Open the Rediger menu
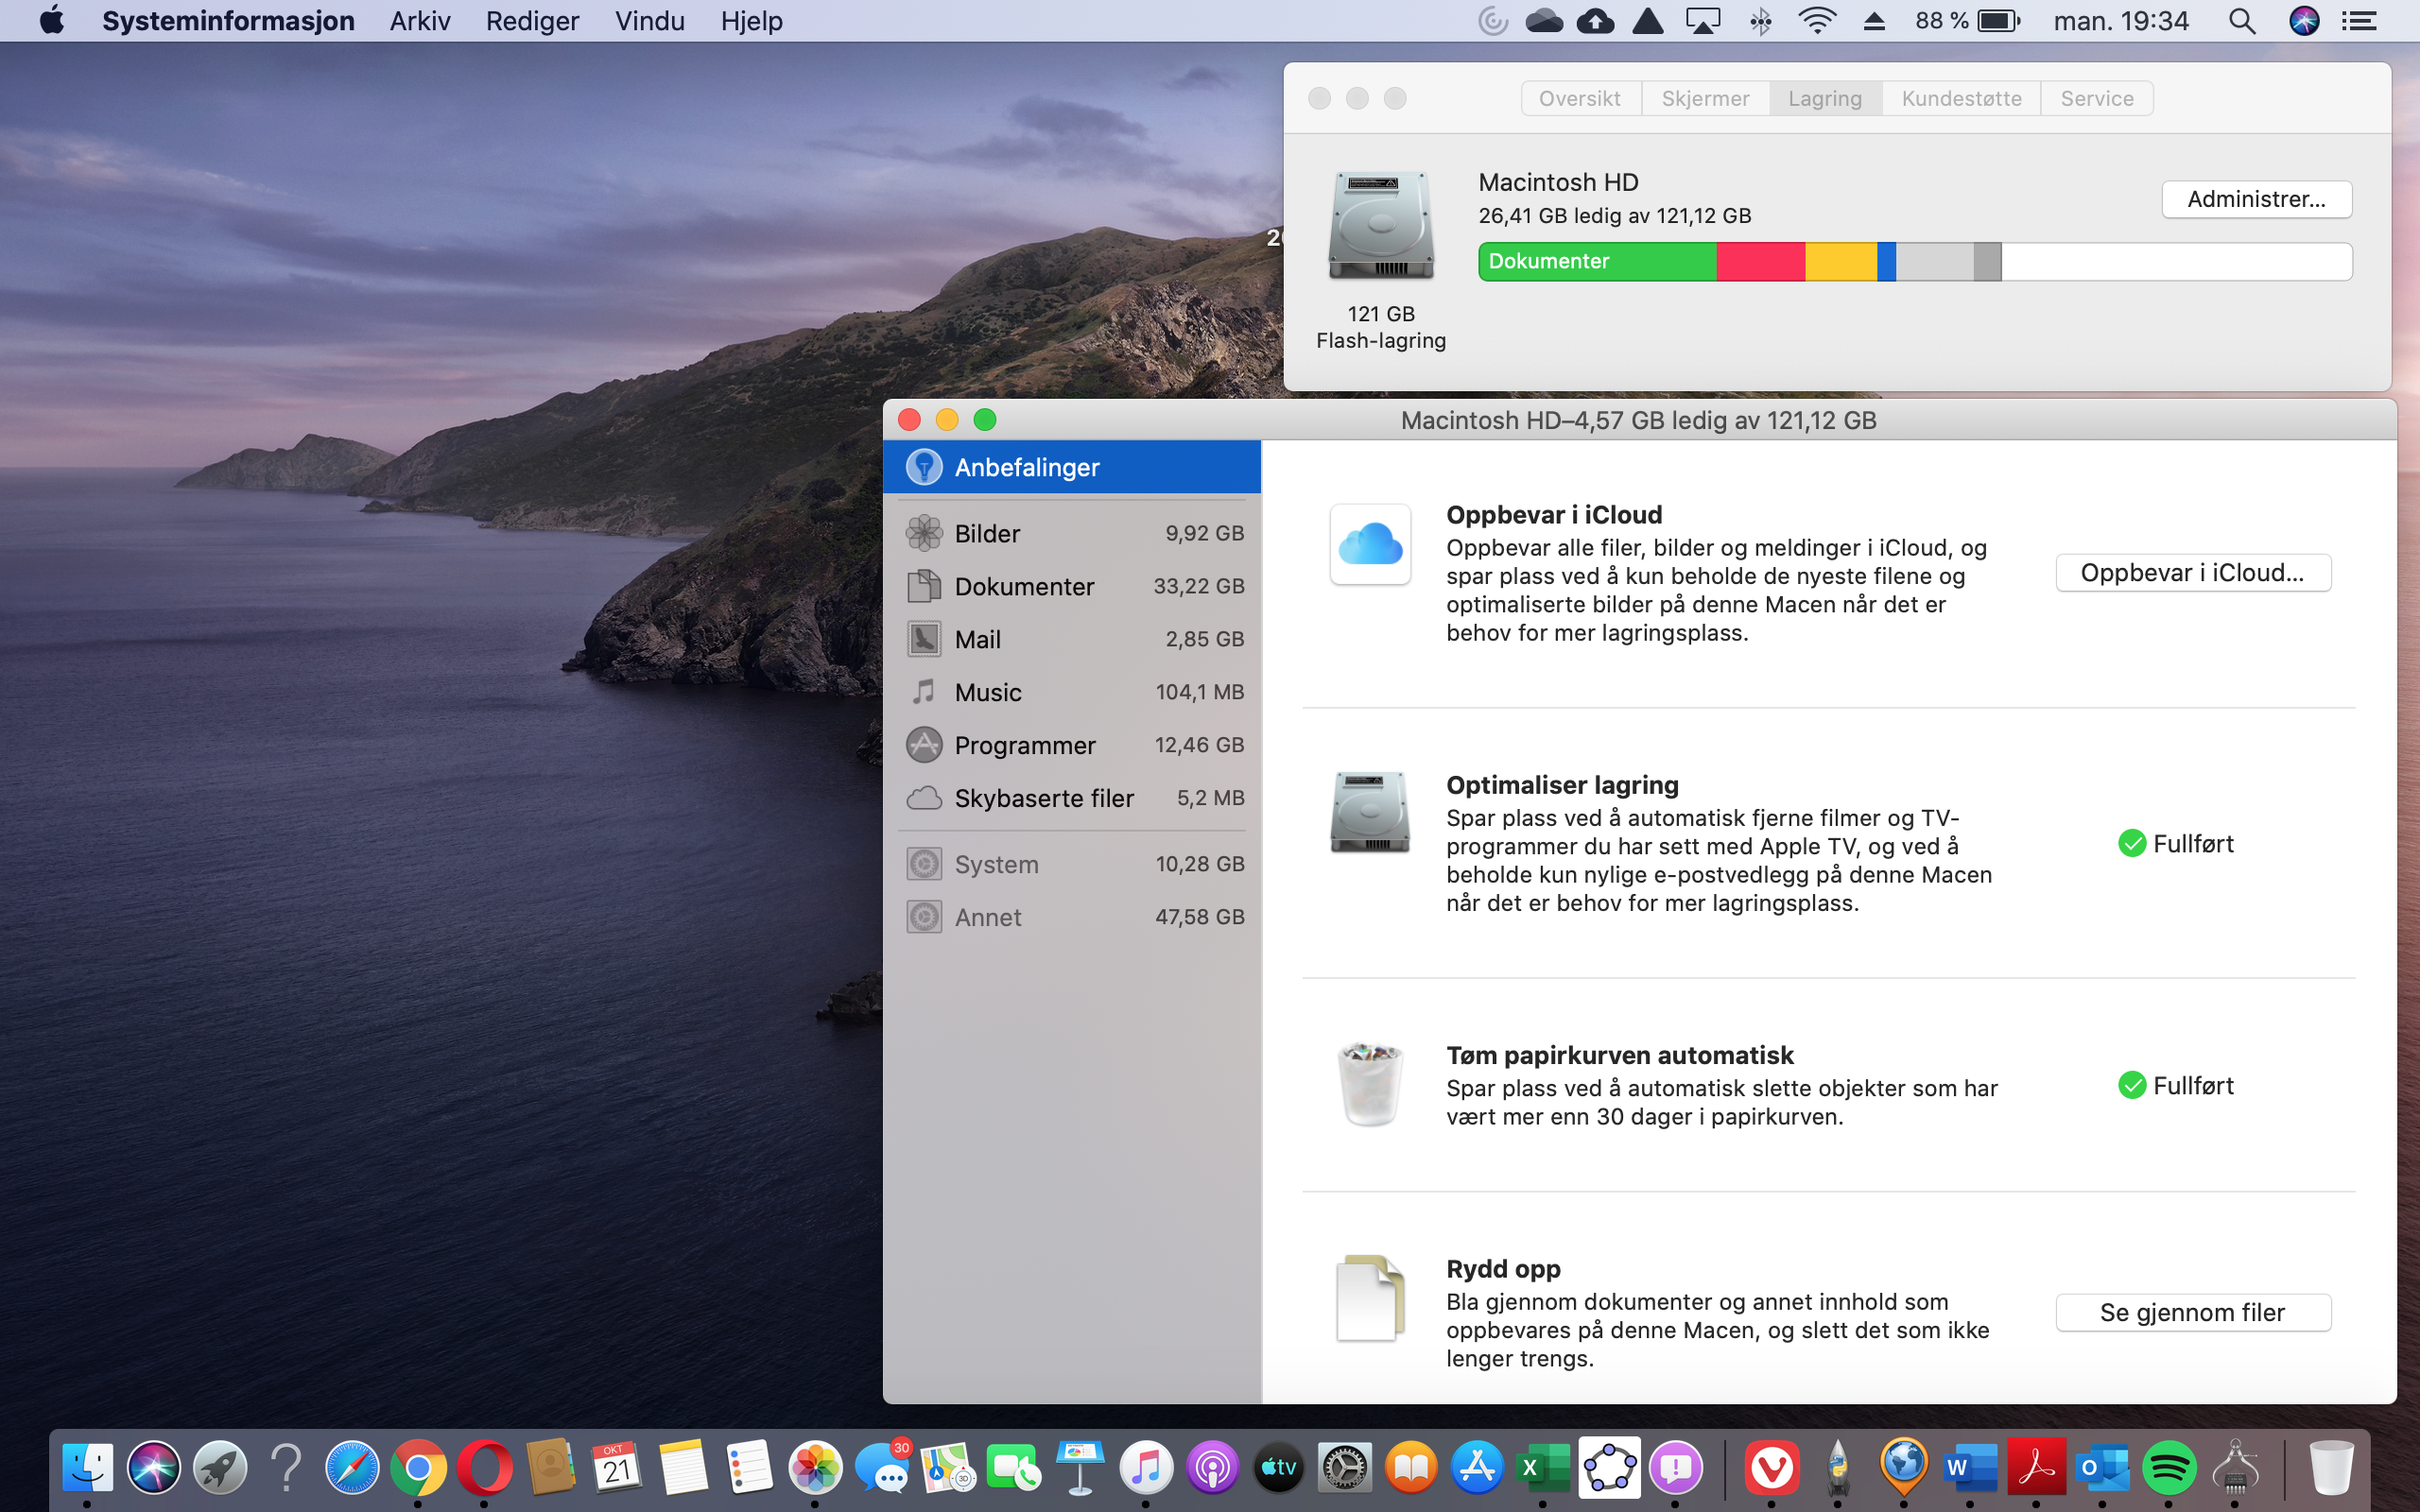 [532, 21]
